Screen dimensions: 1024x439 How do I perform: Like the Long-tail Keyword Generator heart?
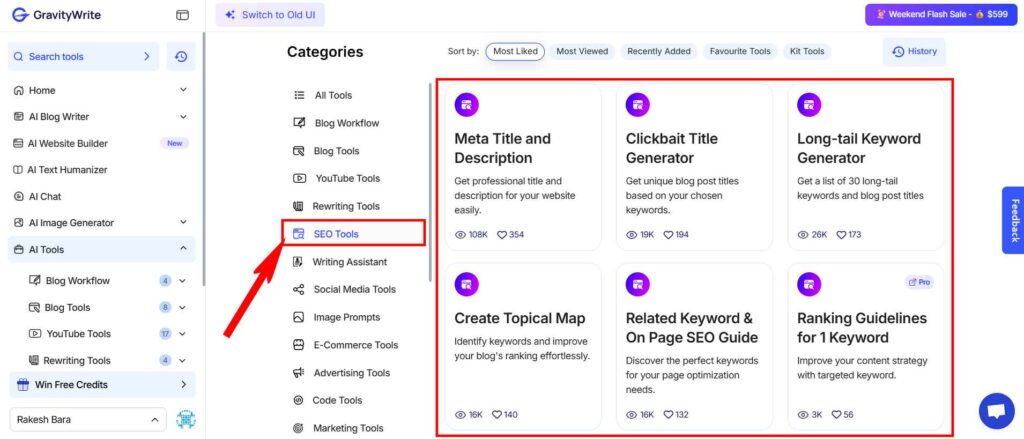(841, 235)
